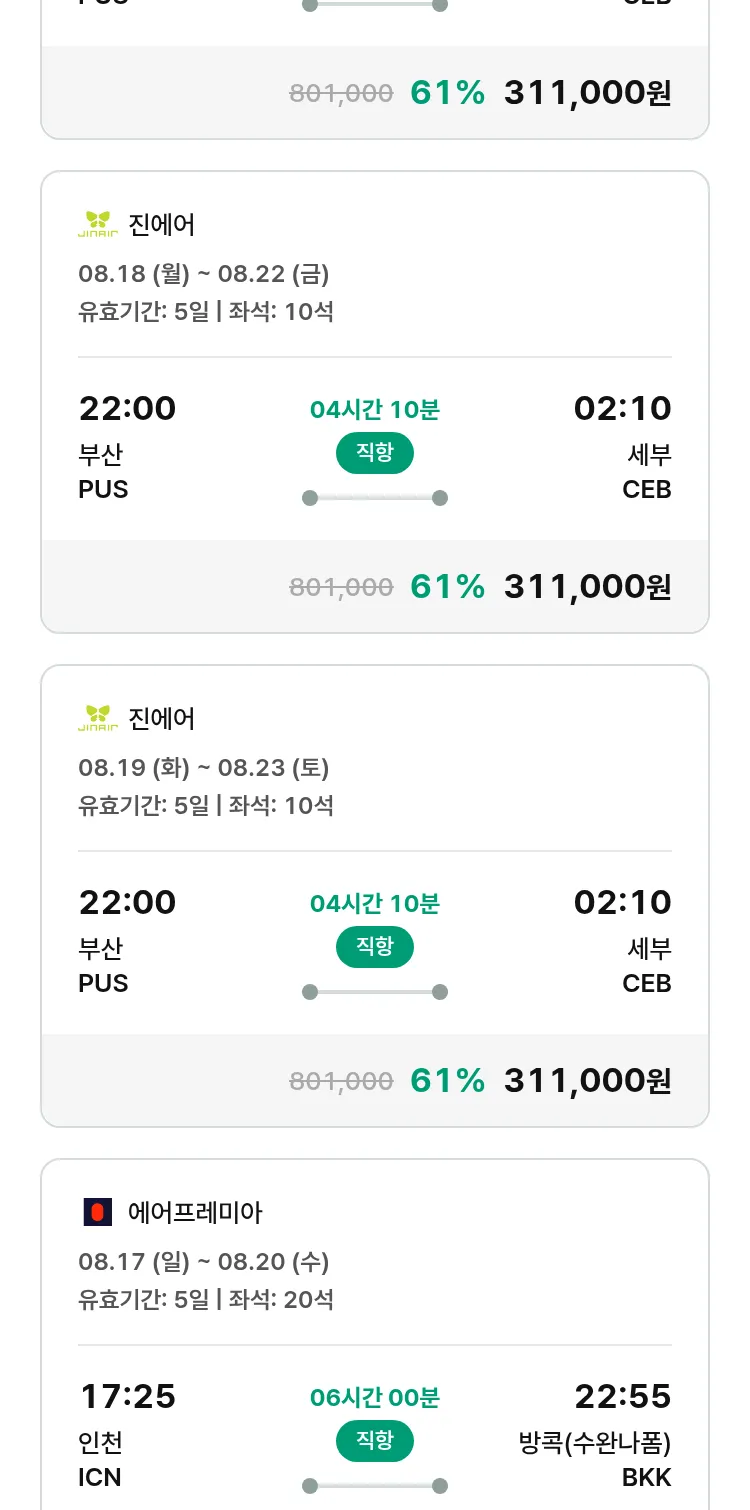The height and width of the screenshot is (1510, 750).
Task: Select 311,000원 price on 08.19 flight
Action: [x=587, y=1080]
